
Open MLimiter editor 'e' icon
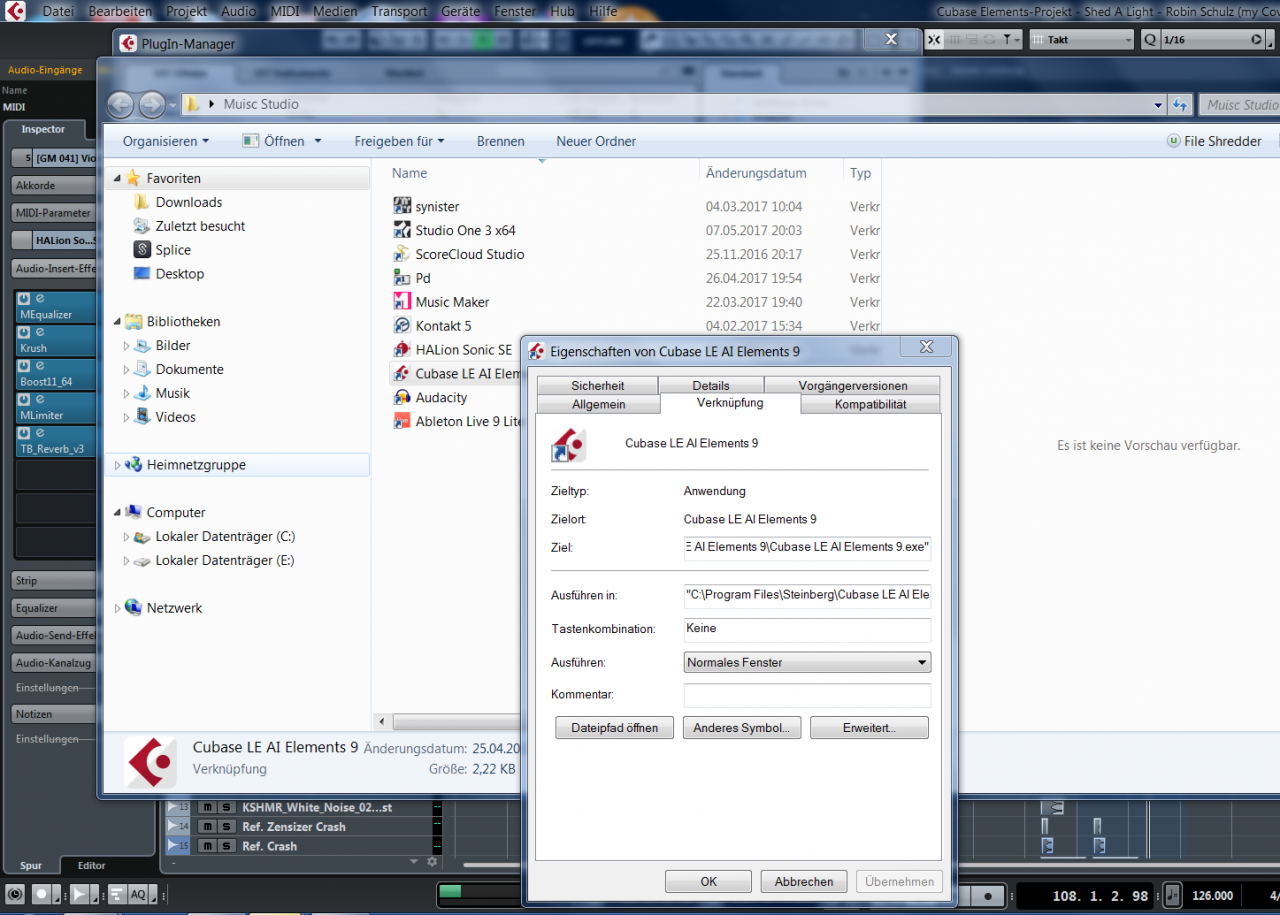coord(40,399)
